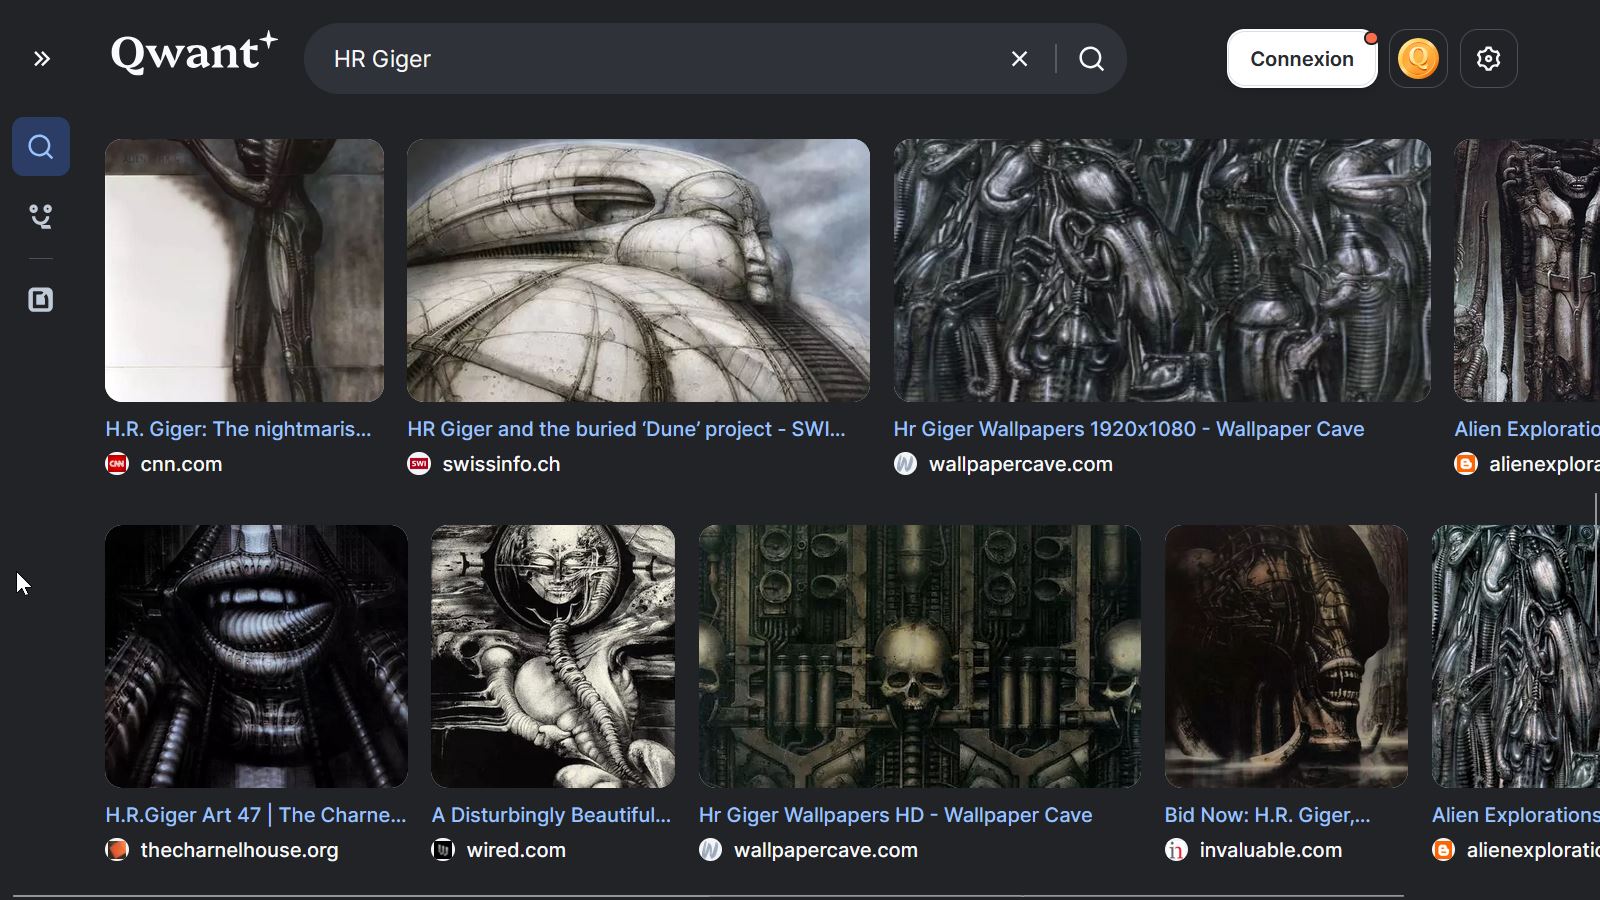Open the swissinfo Dune project image
The height and width of the screenshot is (900, 1600).
click(638, 270)
